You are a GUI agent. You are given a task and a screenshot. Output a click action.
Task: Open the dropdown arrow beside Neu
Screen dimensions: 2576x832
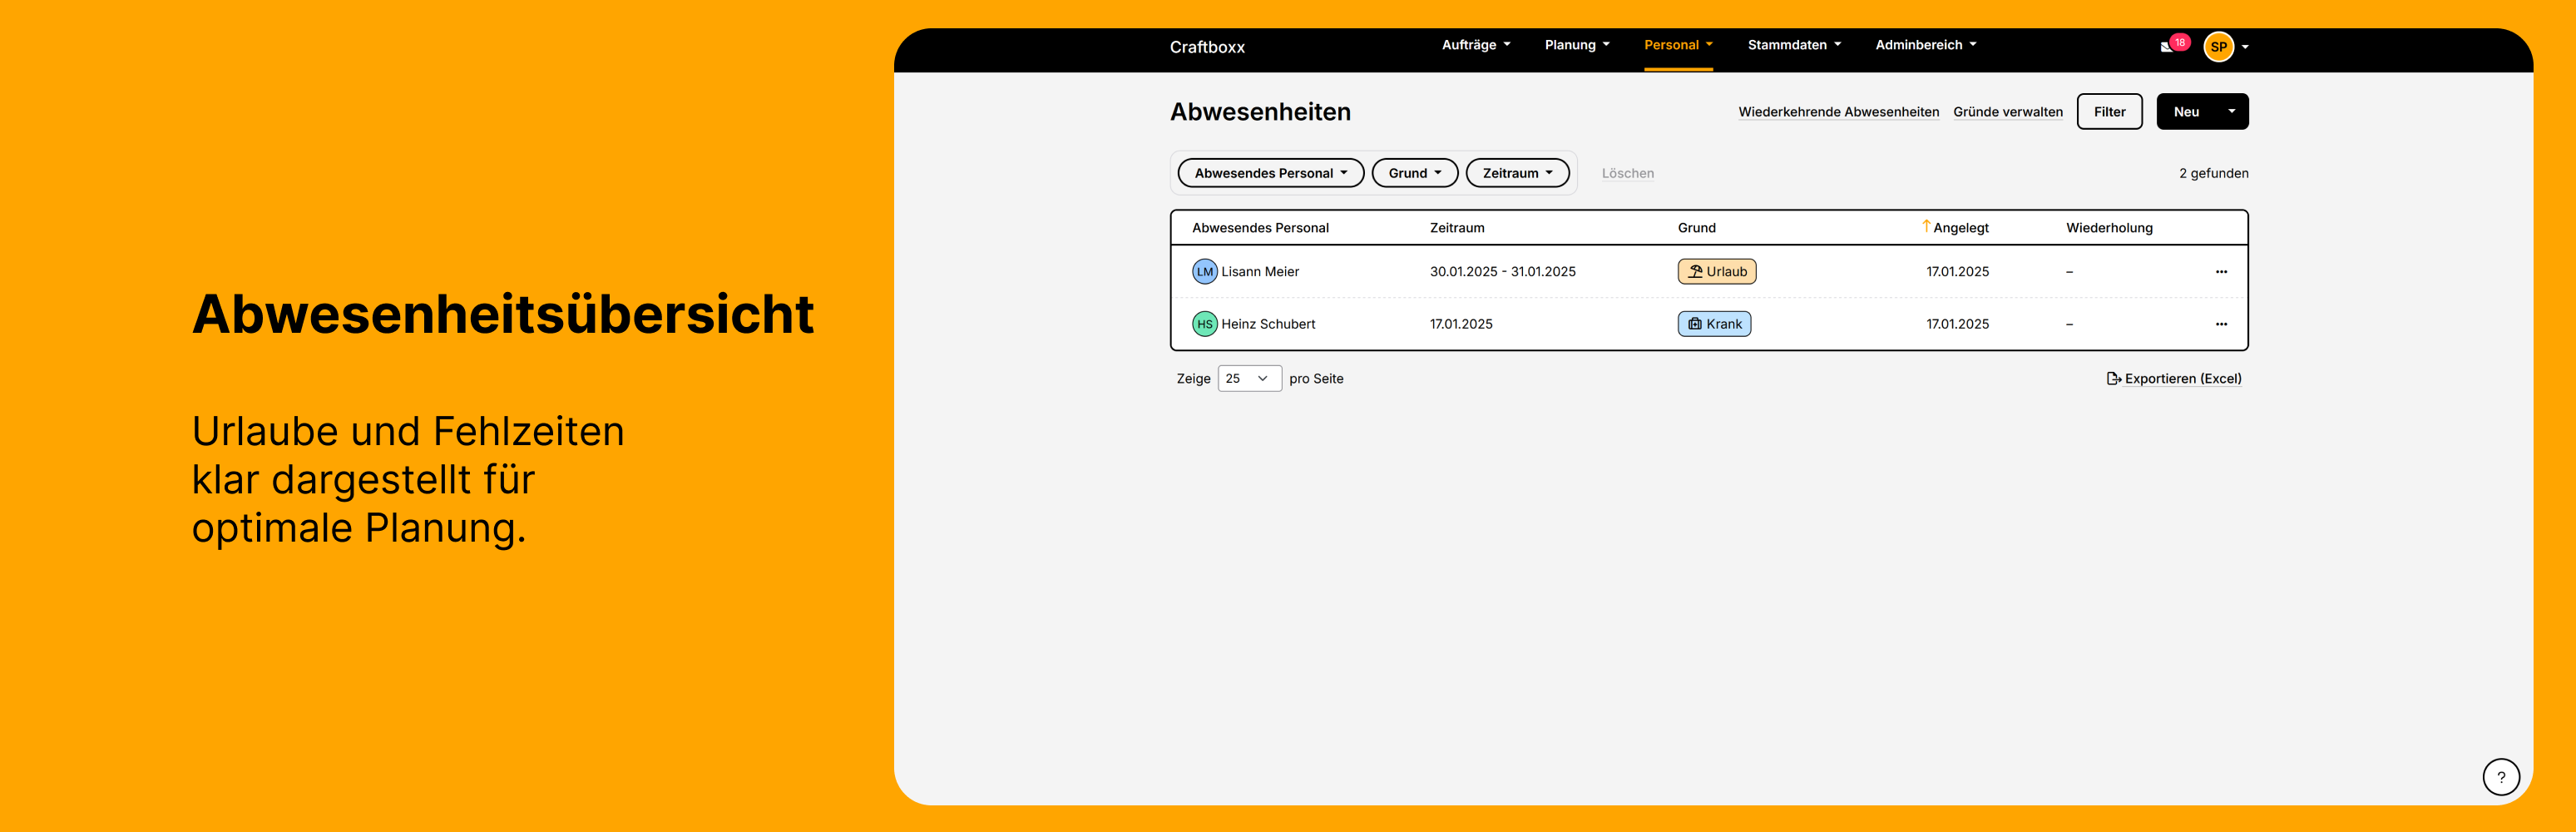(x=2231, y=112)
